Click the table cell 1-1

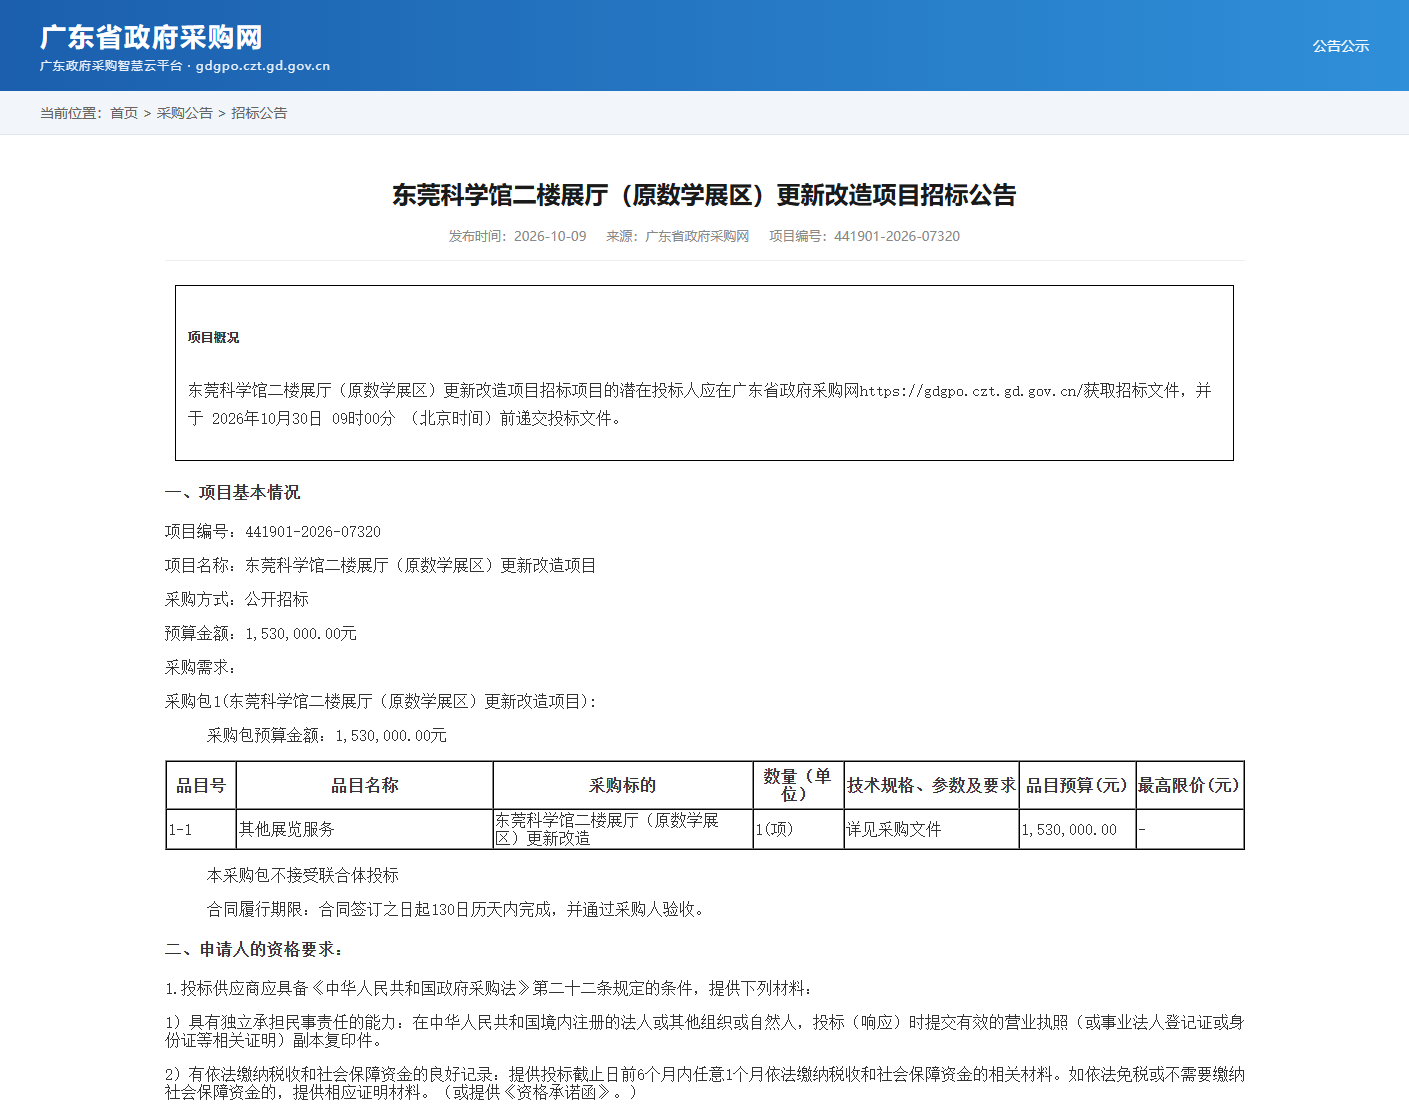(201, 829)
